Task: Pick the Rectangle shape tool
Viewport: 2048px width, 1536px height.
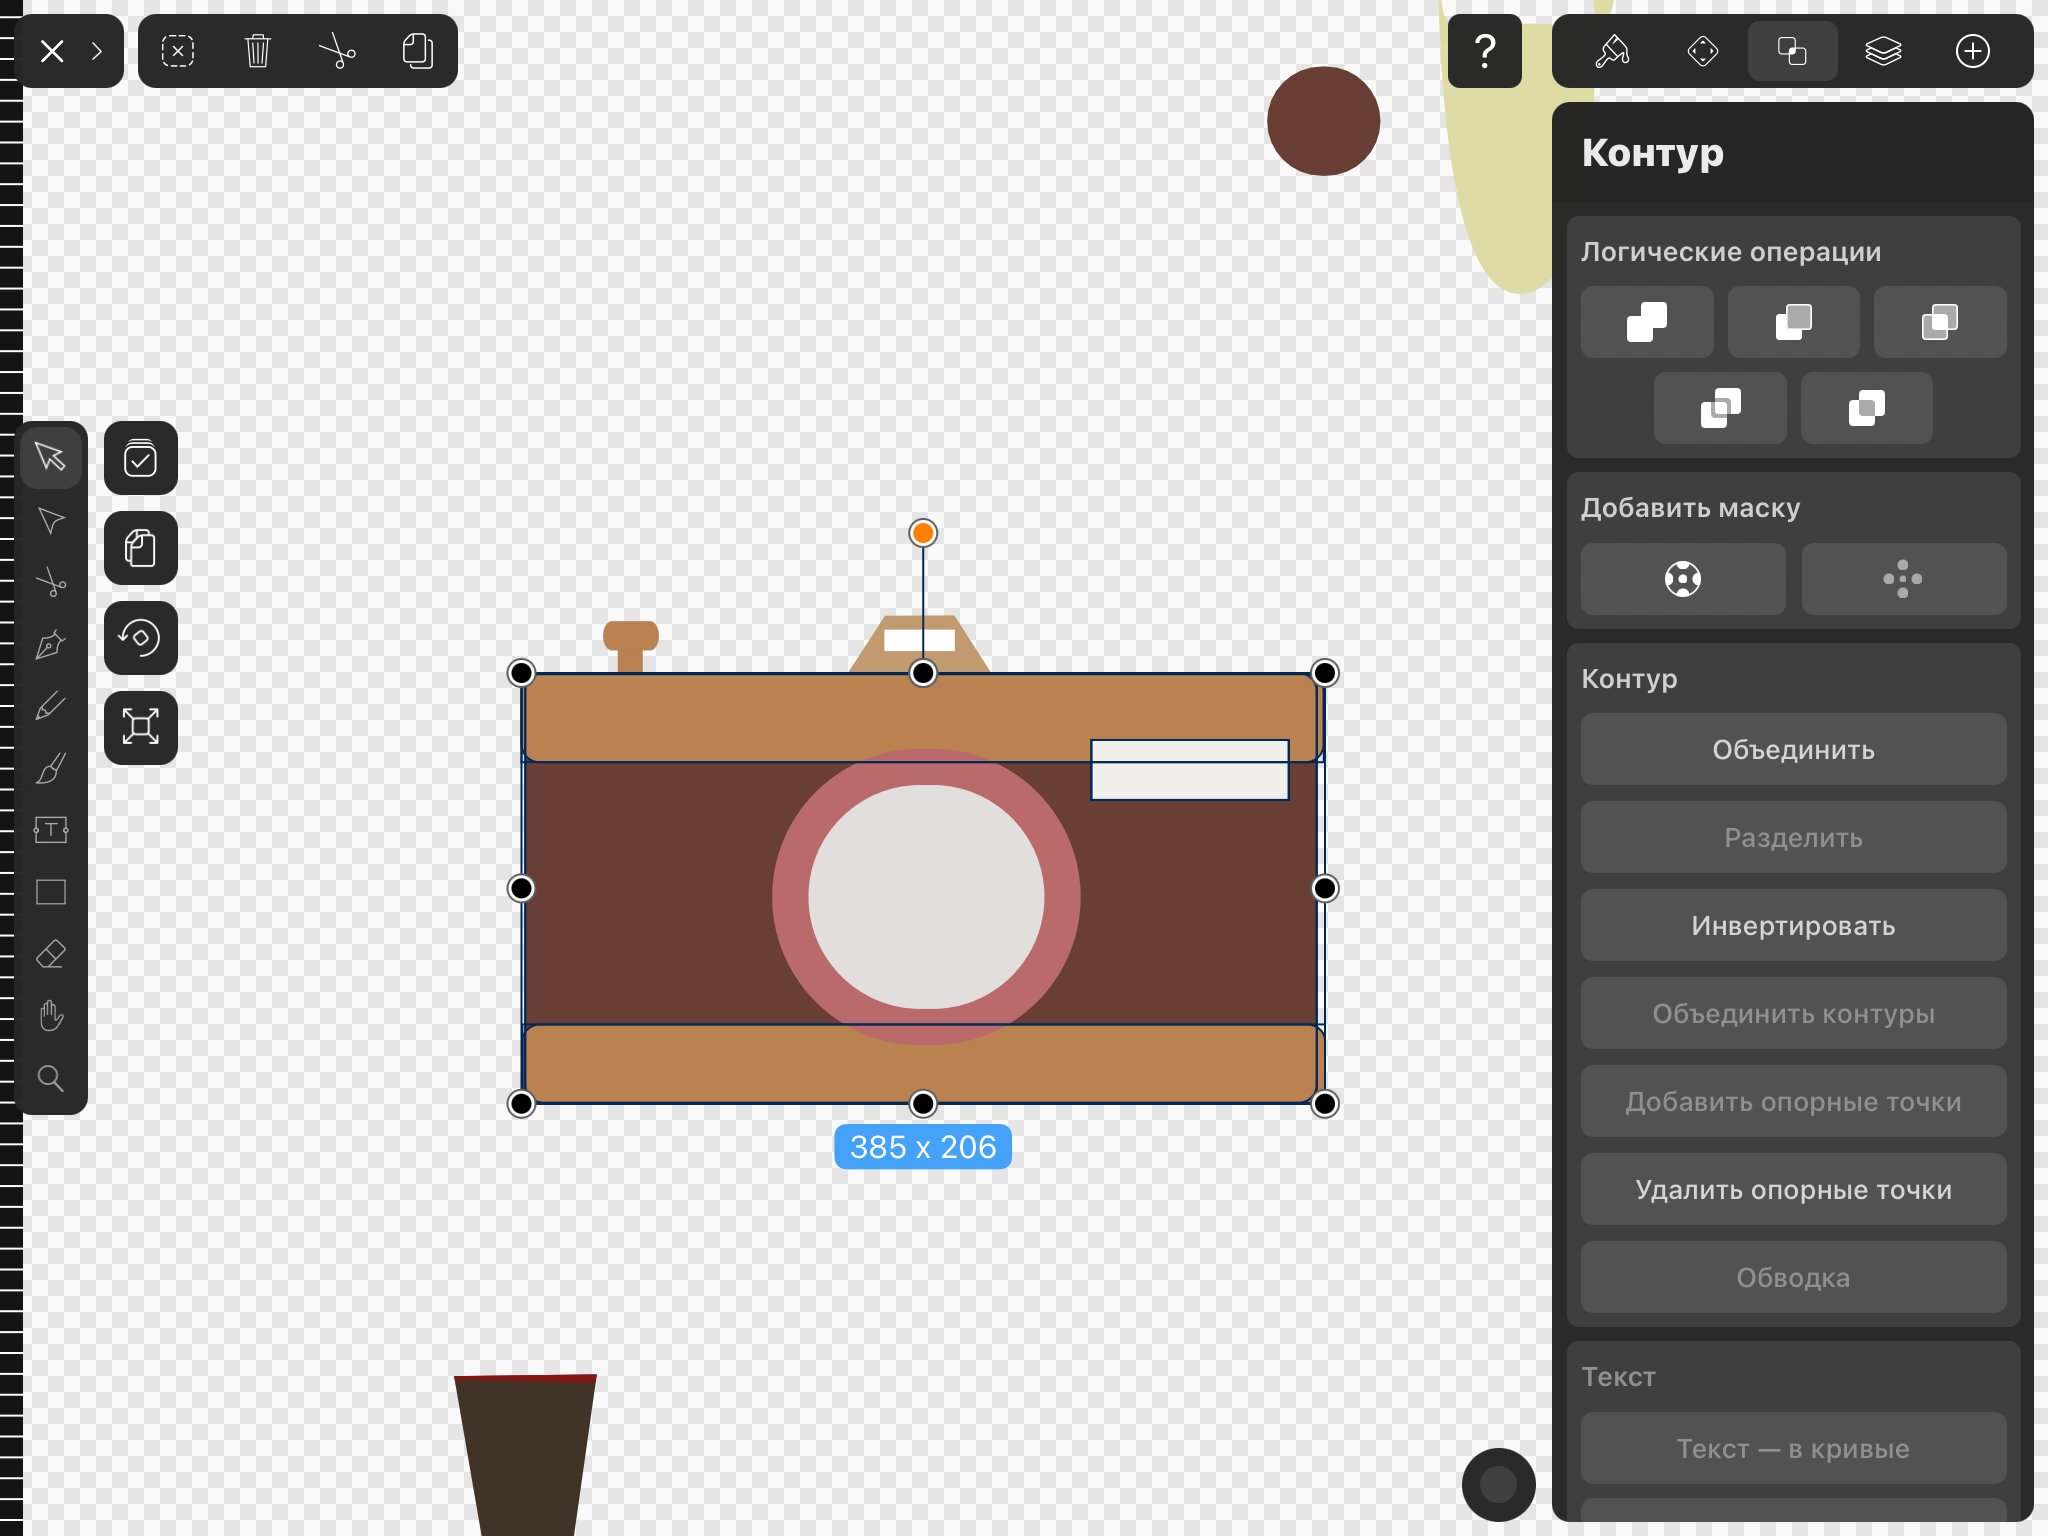Action: [51, 892]
